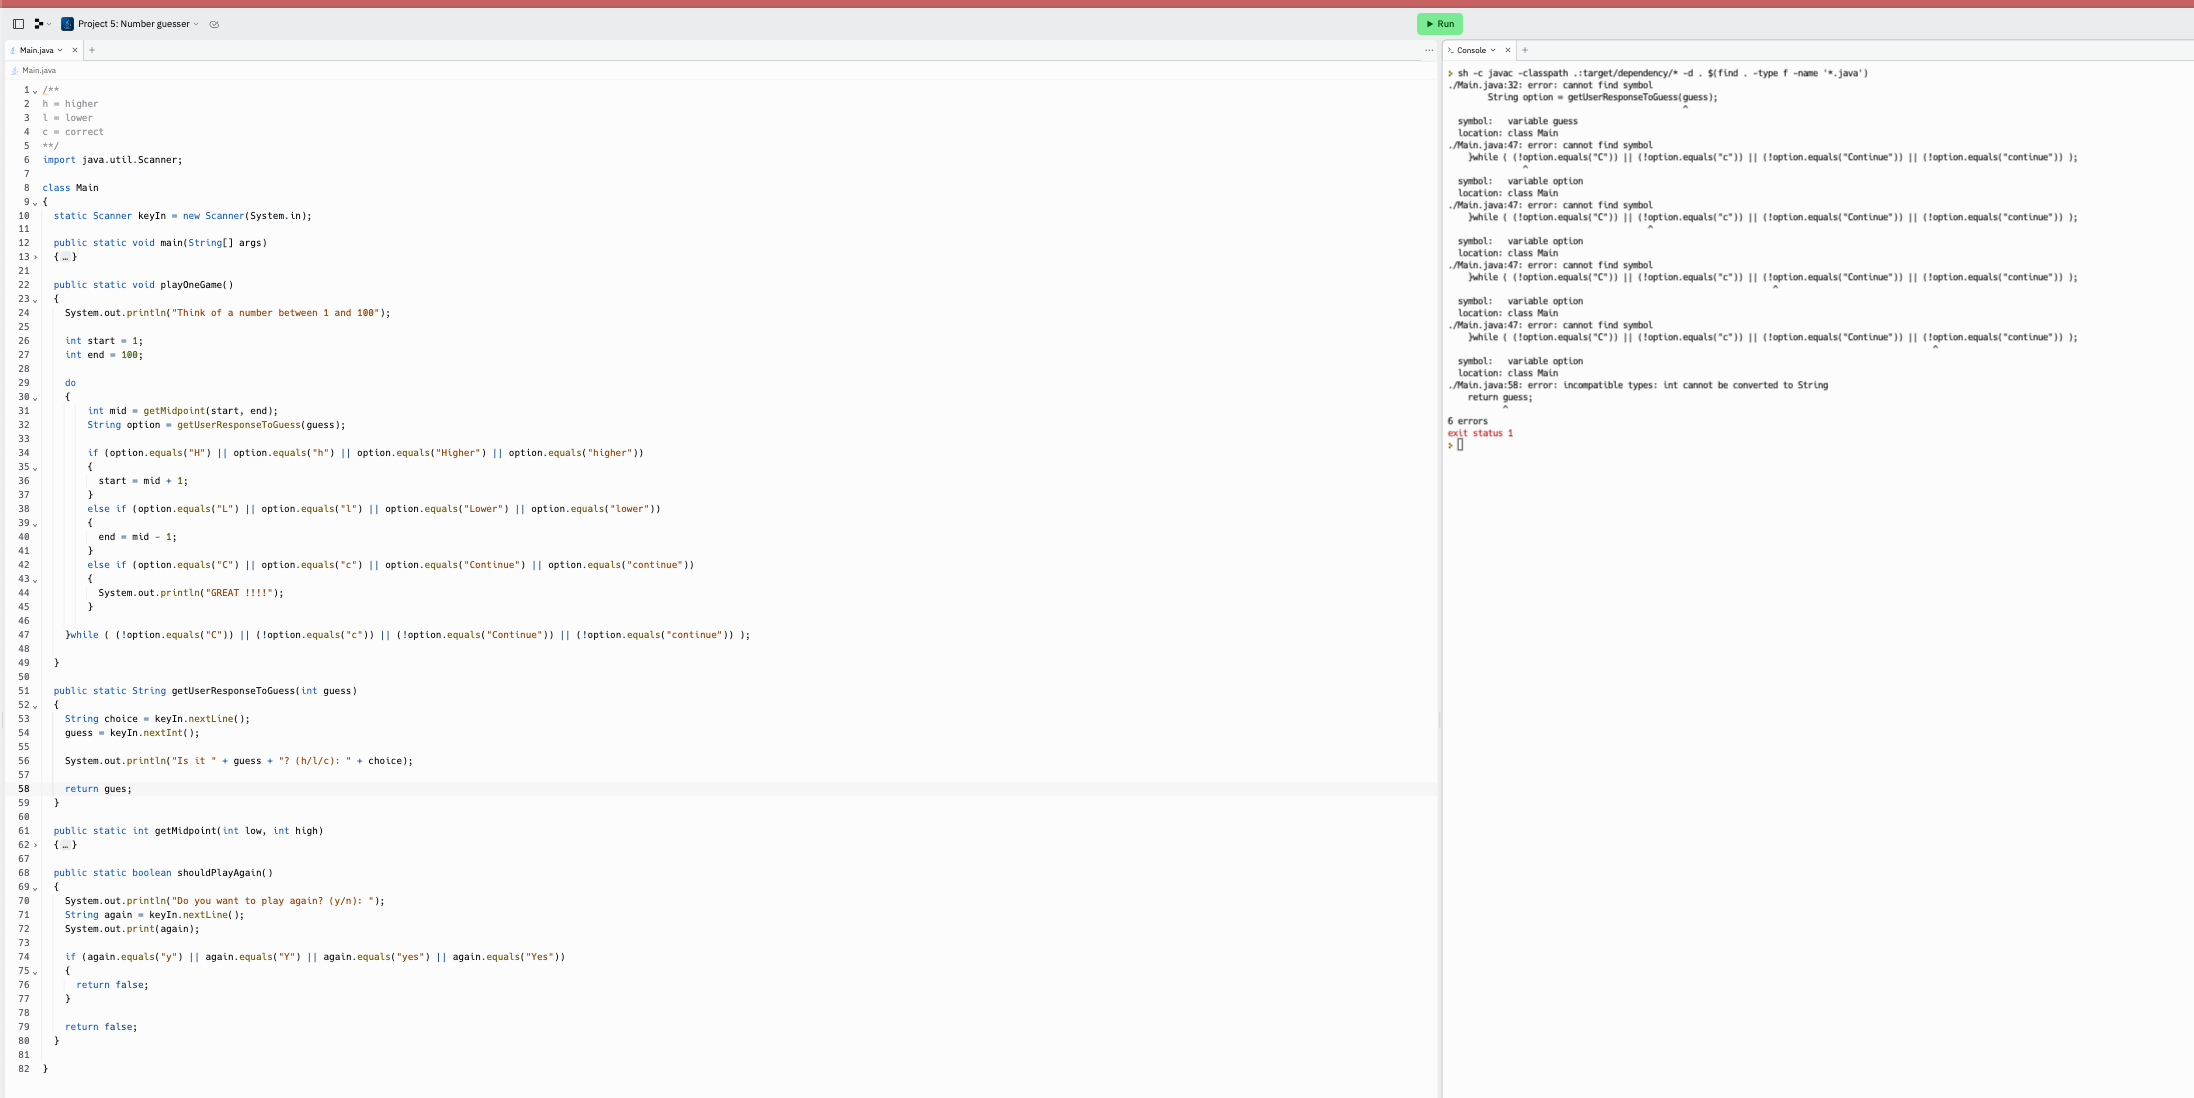Screen dimensions: 2194x1098
Task: Open the Main.java tab options chevron
Action: click(x=58, y=49)
